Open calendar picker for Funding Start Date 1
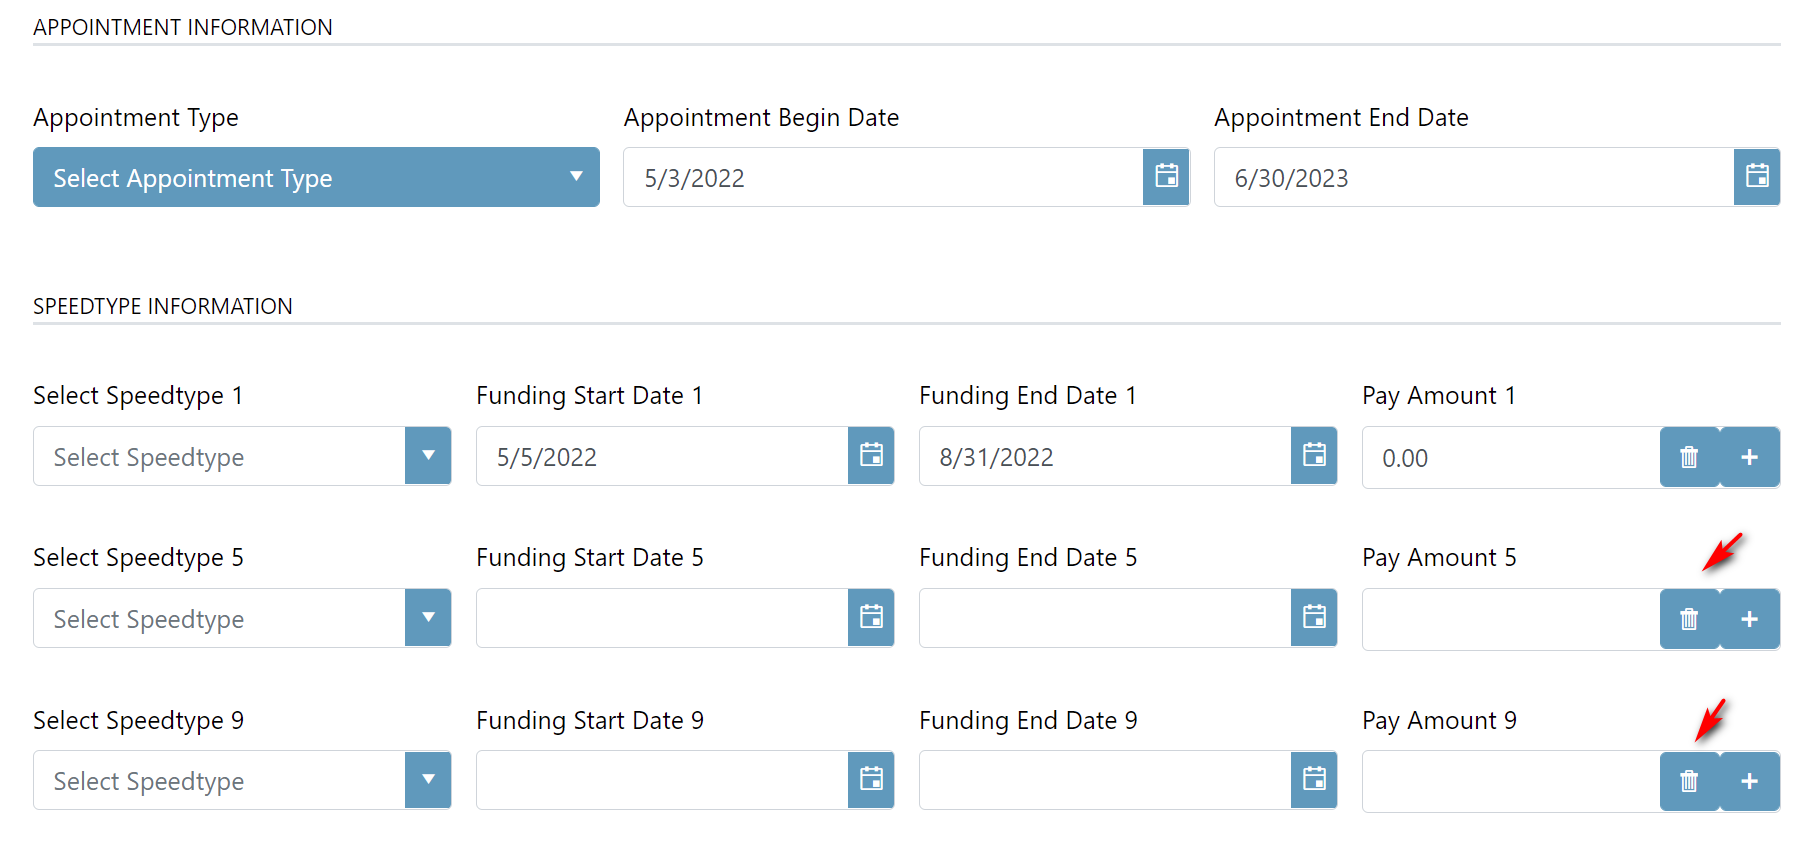The image size is (1819, 857). [x=871, y=456]
